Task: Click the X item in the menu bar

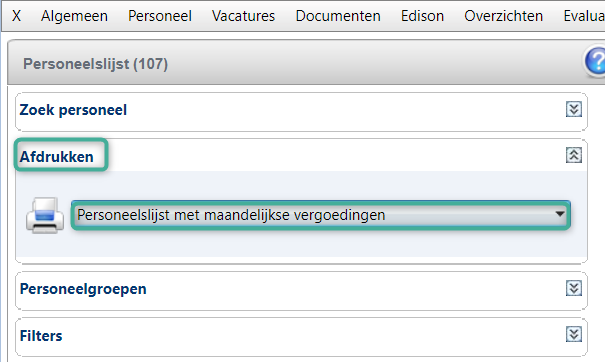Action: click(x=16, y=16)
